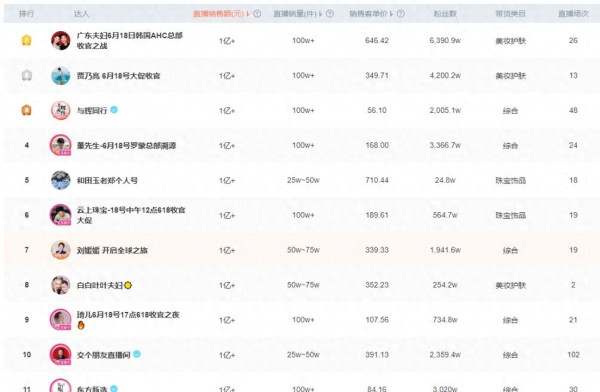Click average price 56.10 cell
Image resolution: width=600 pixels, height=392 pixels.
click(377, 110)
